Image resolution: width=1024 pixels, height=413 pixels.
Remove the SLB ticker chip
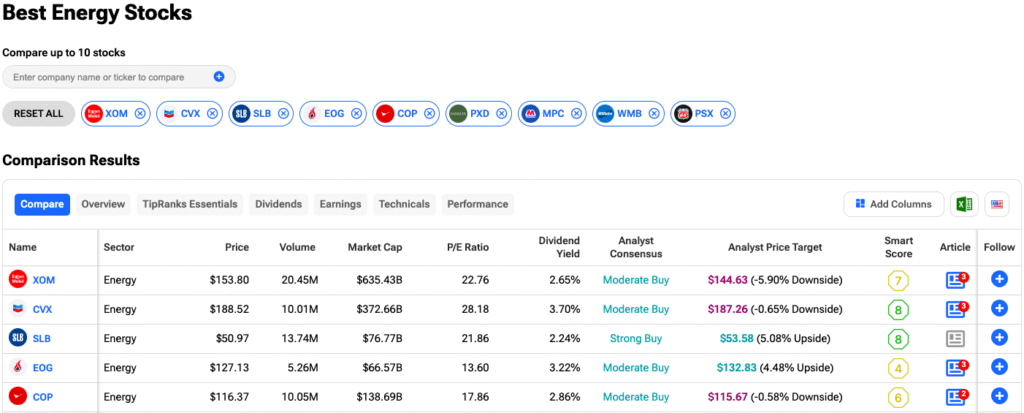[x=283, y=113]
